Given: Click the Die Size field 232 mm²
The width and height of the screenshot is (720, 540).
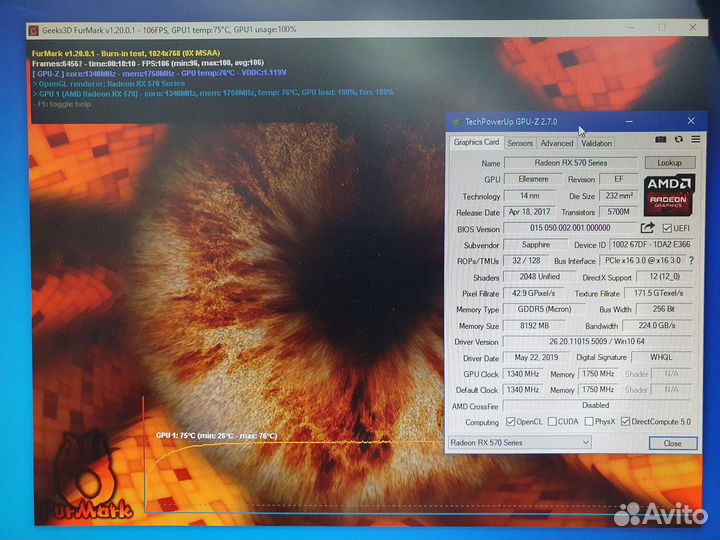Looking at the screenshot, I should (619, 196).
